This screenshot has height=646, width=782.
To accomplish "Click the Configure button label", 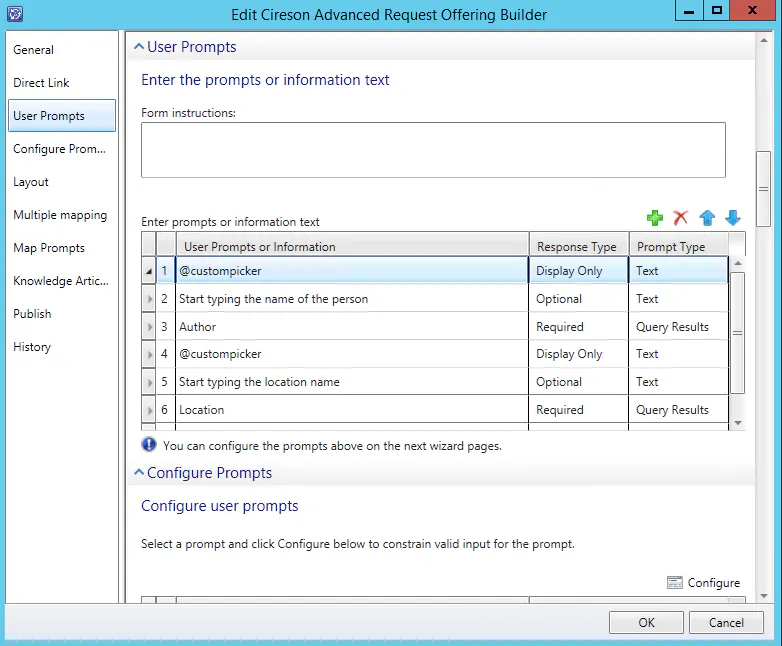I will coord(714,583).
